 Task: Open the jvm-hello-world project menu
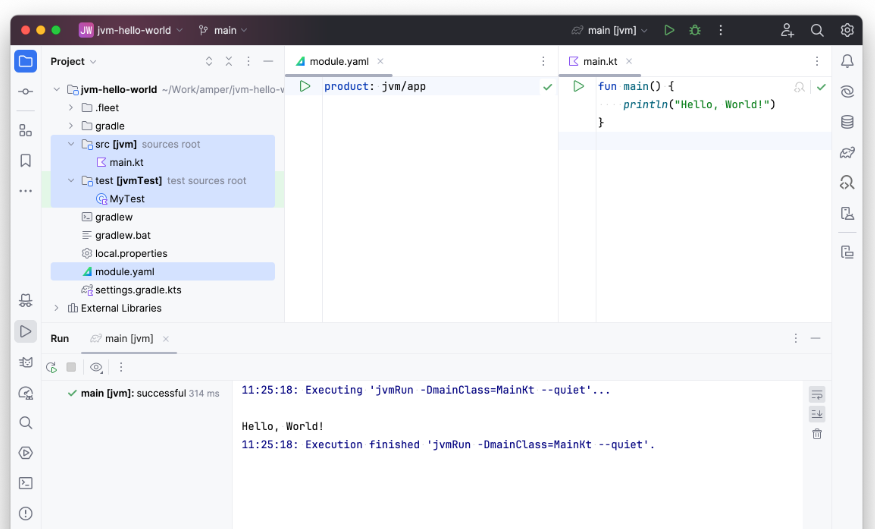pyautogui.click(x=132, y=30)
